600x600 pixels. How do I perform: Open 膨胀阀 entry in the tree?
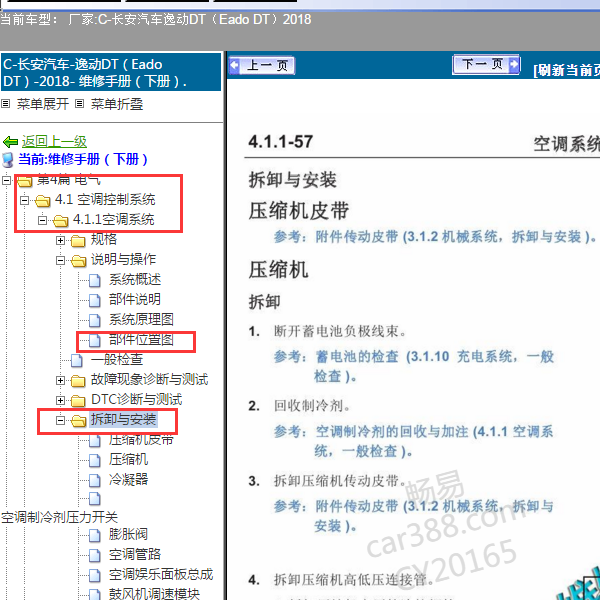click(x=128, y=535)
